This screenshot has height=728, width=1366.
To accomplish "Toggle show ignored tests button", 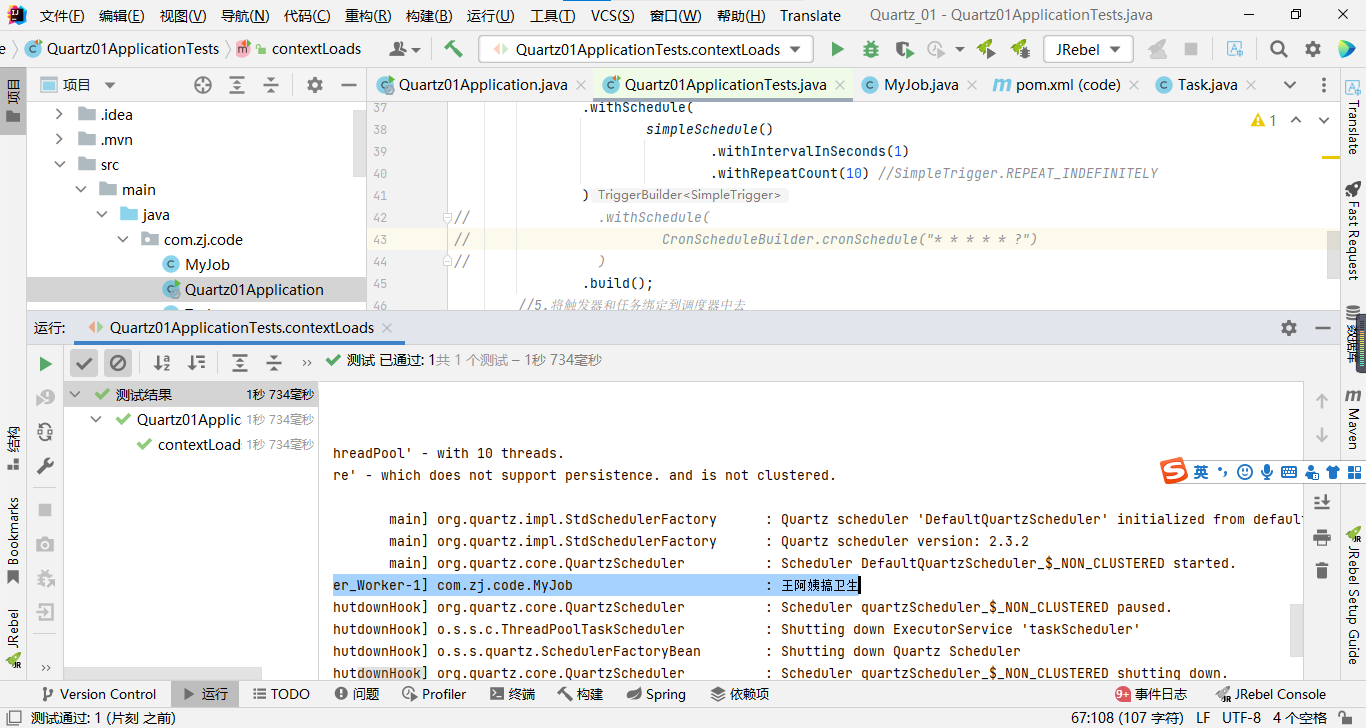I will tap(118, 362).
